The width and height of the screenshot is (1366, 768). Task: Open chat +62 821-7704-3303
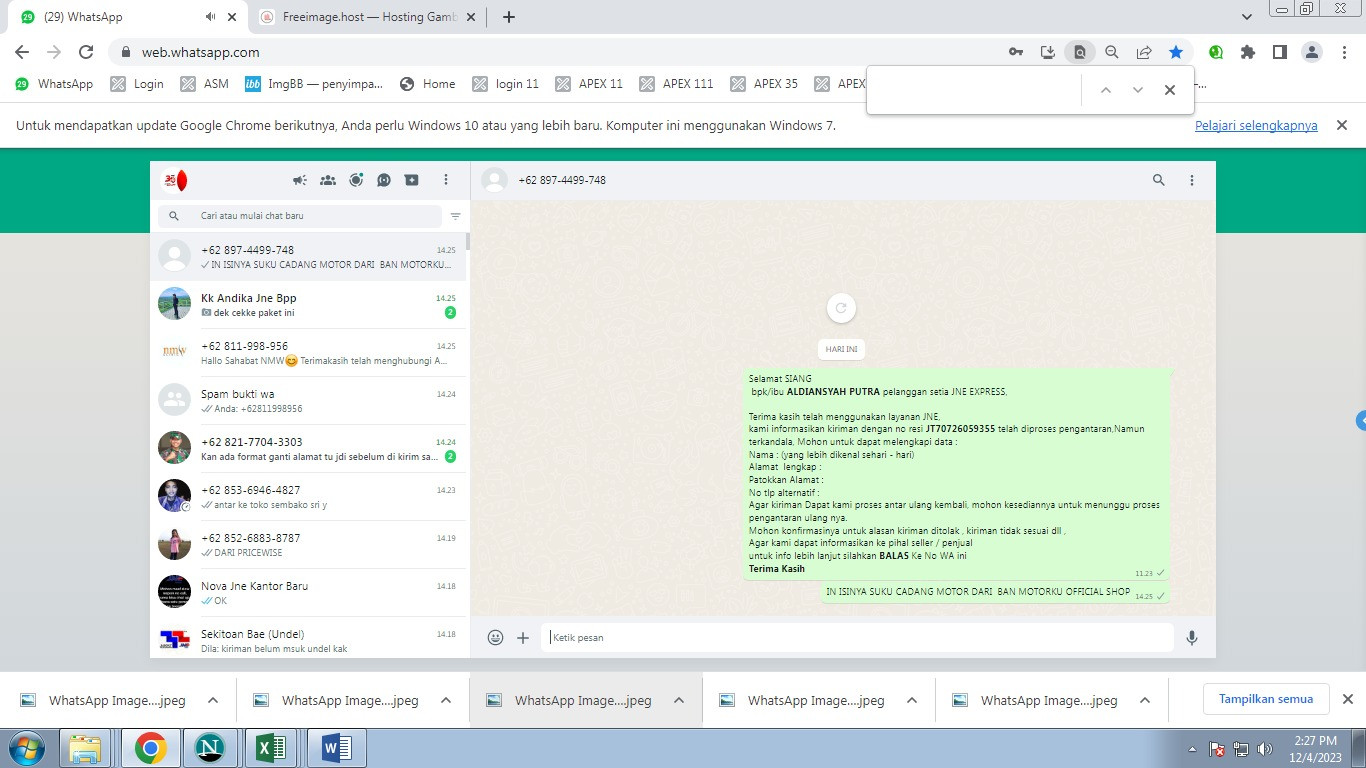[308, 448]
